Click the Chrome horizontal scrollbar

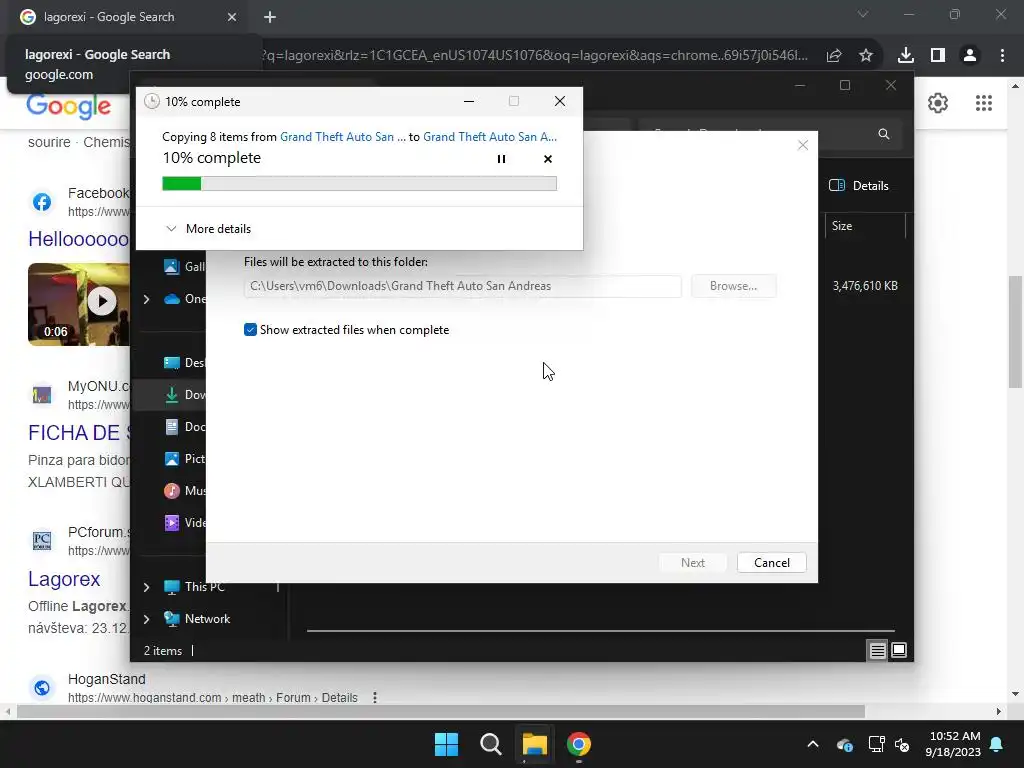(x=441, y=711)
